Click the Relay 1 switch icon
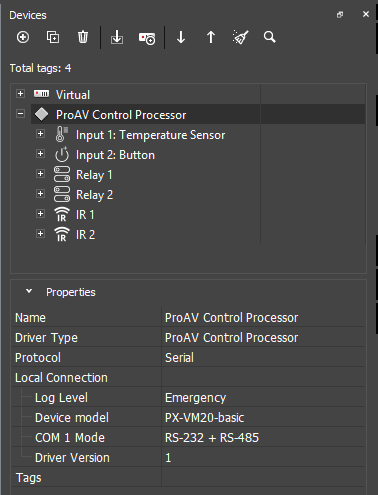The image size is (378, 495). tap(62, 174)
